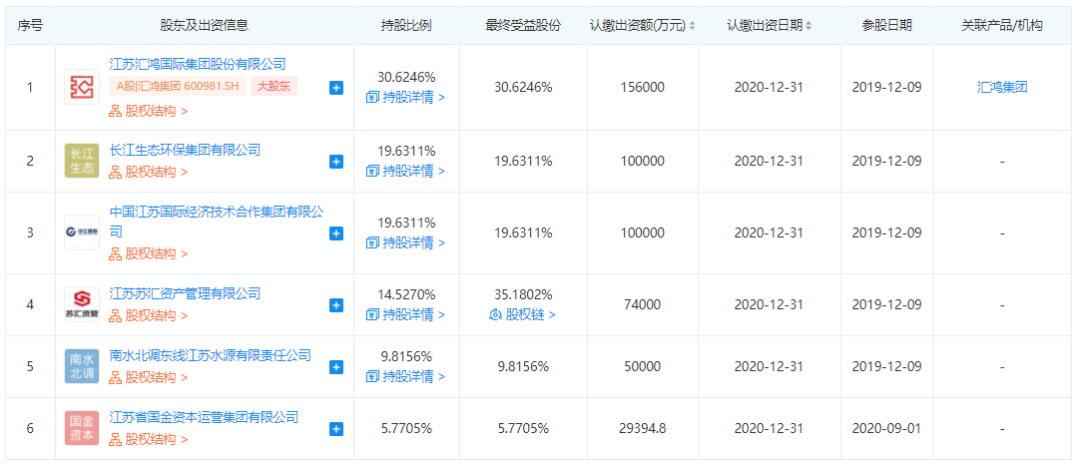Viewport: 1080px width, 464px height.
Task: Open 中国江苏国际经济技术合作集团有限公司 link
Action: [x=216, y=222]
